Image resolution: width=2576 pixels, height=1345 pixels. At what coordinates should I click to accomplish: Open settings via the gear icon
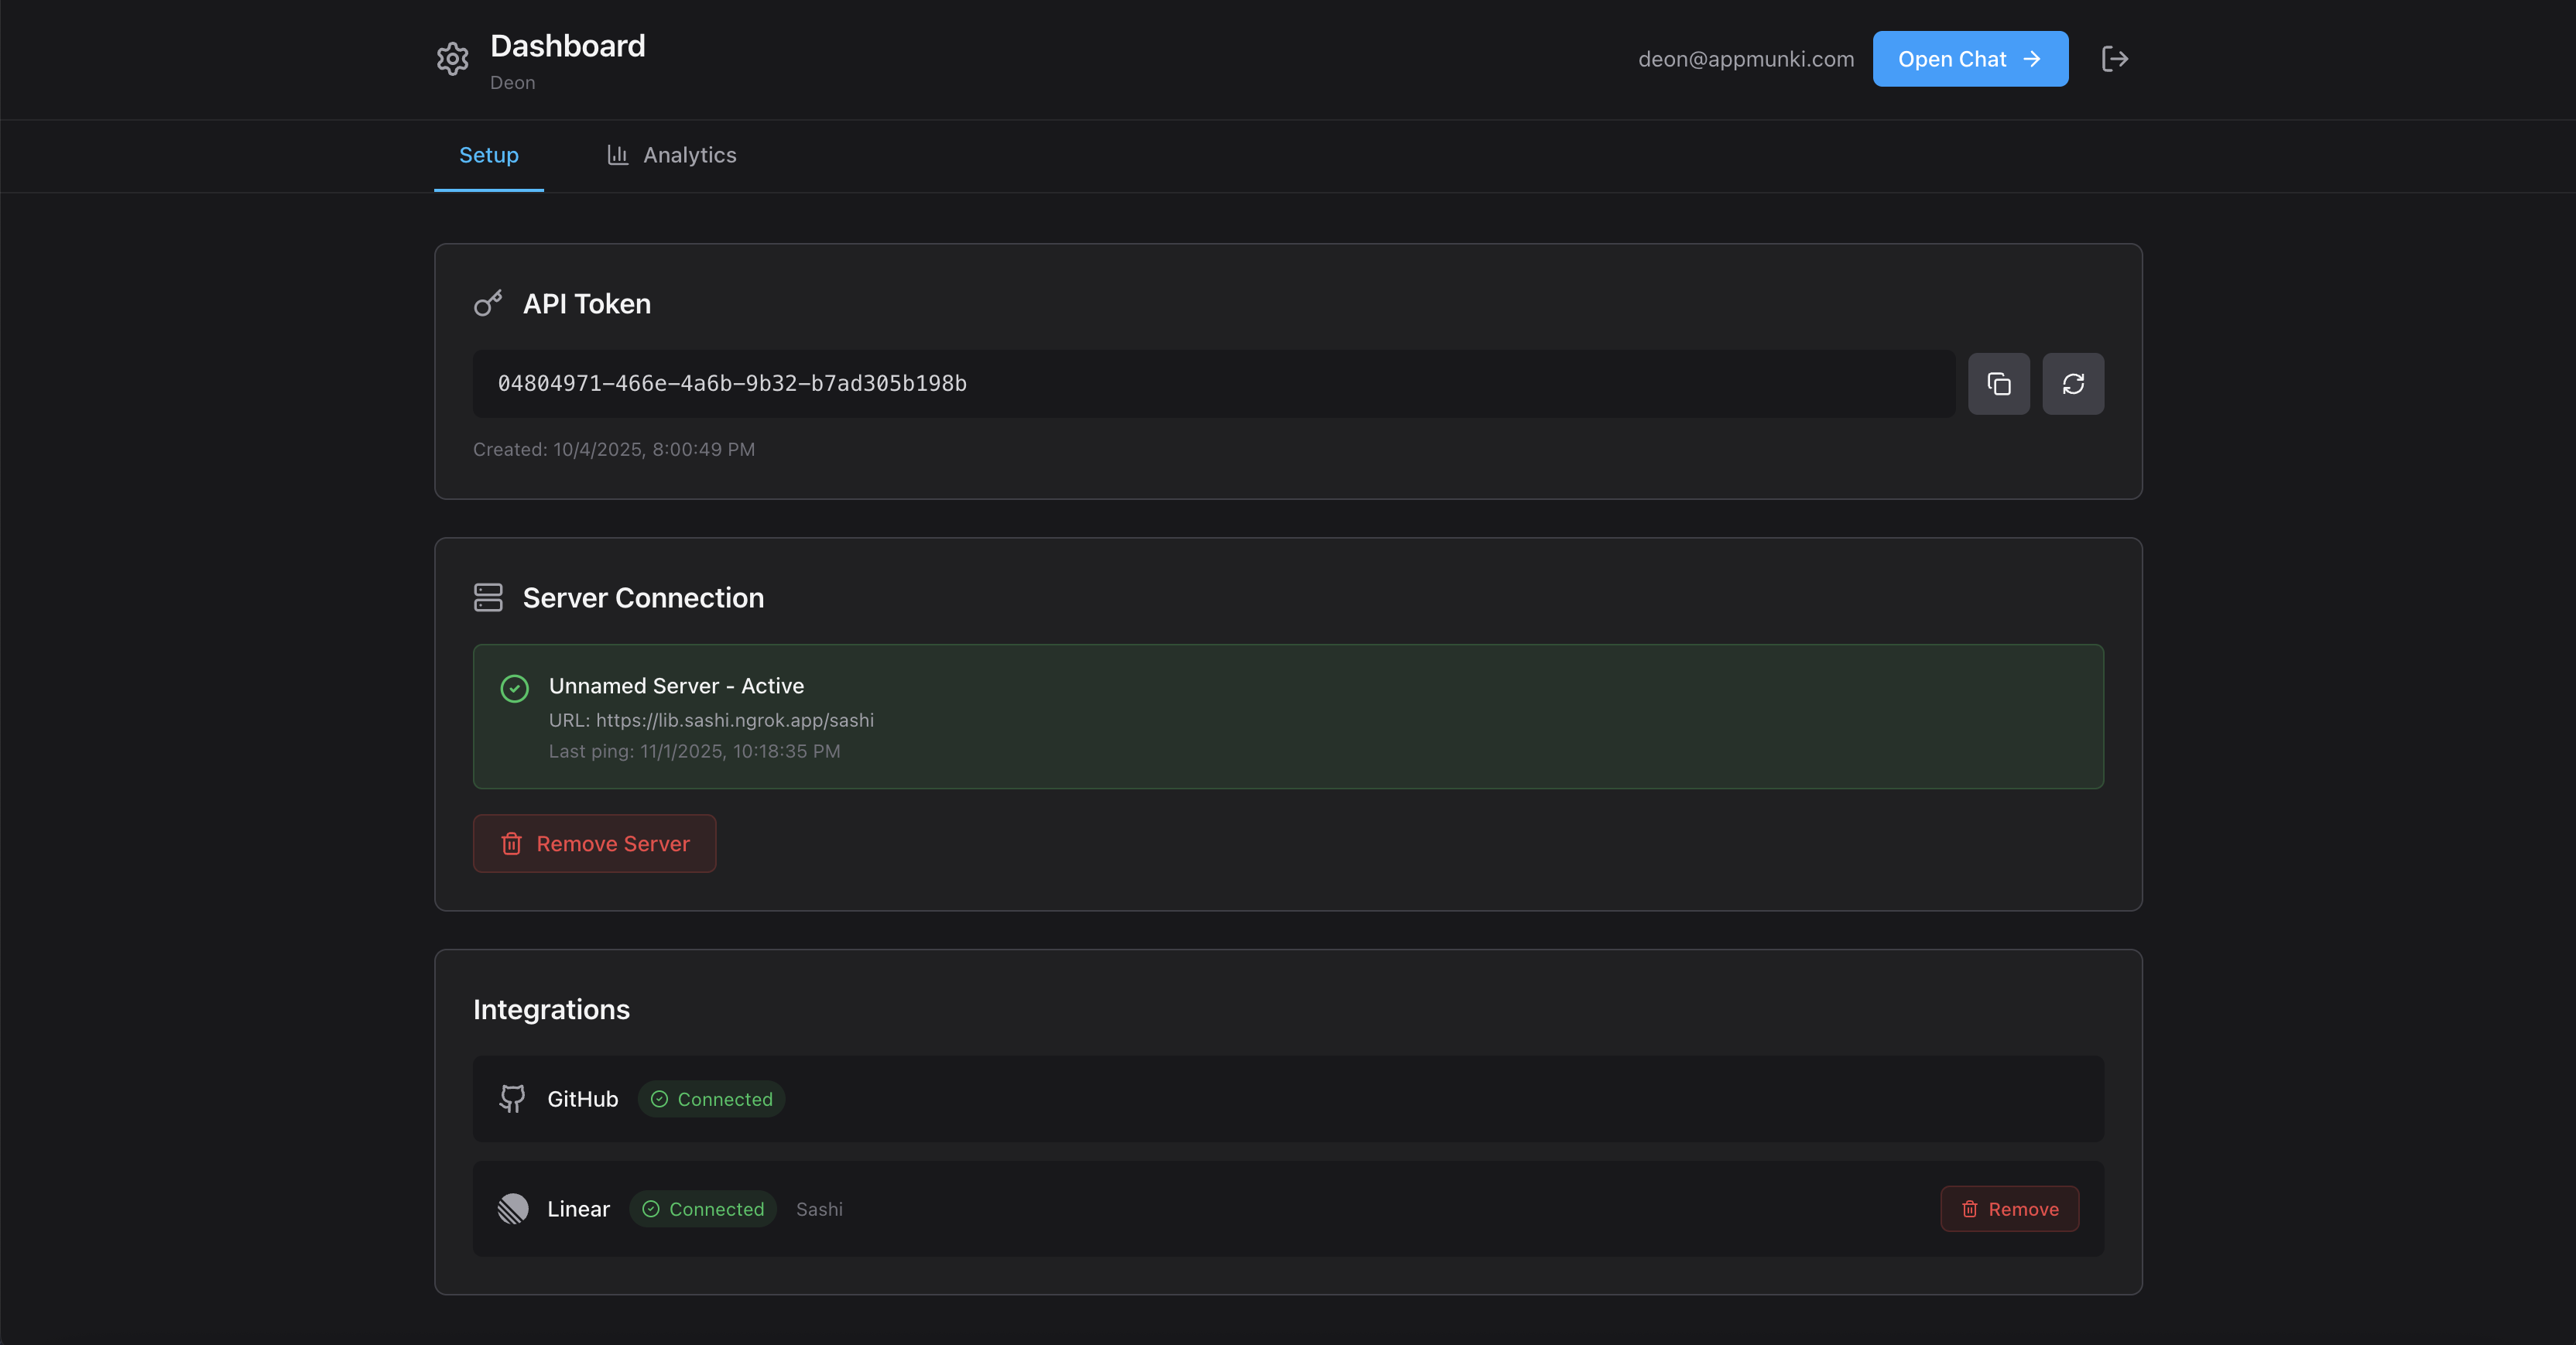pos(452,59)
